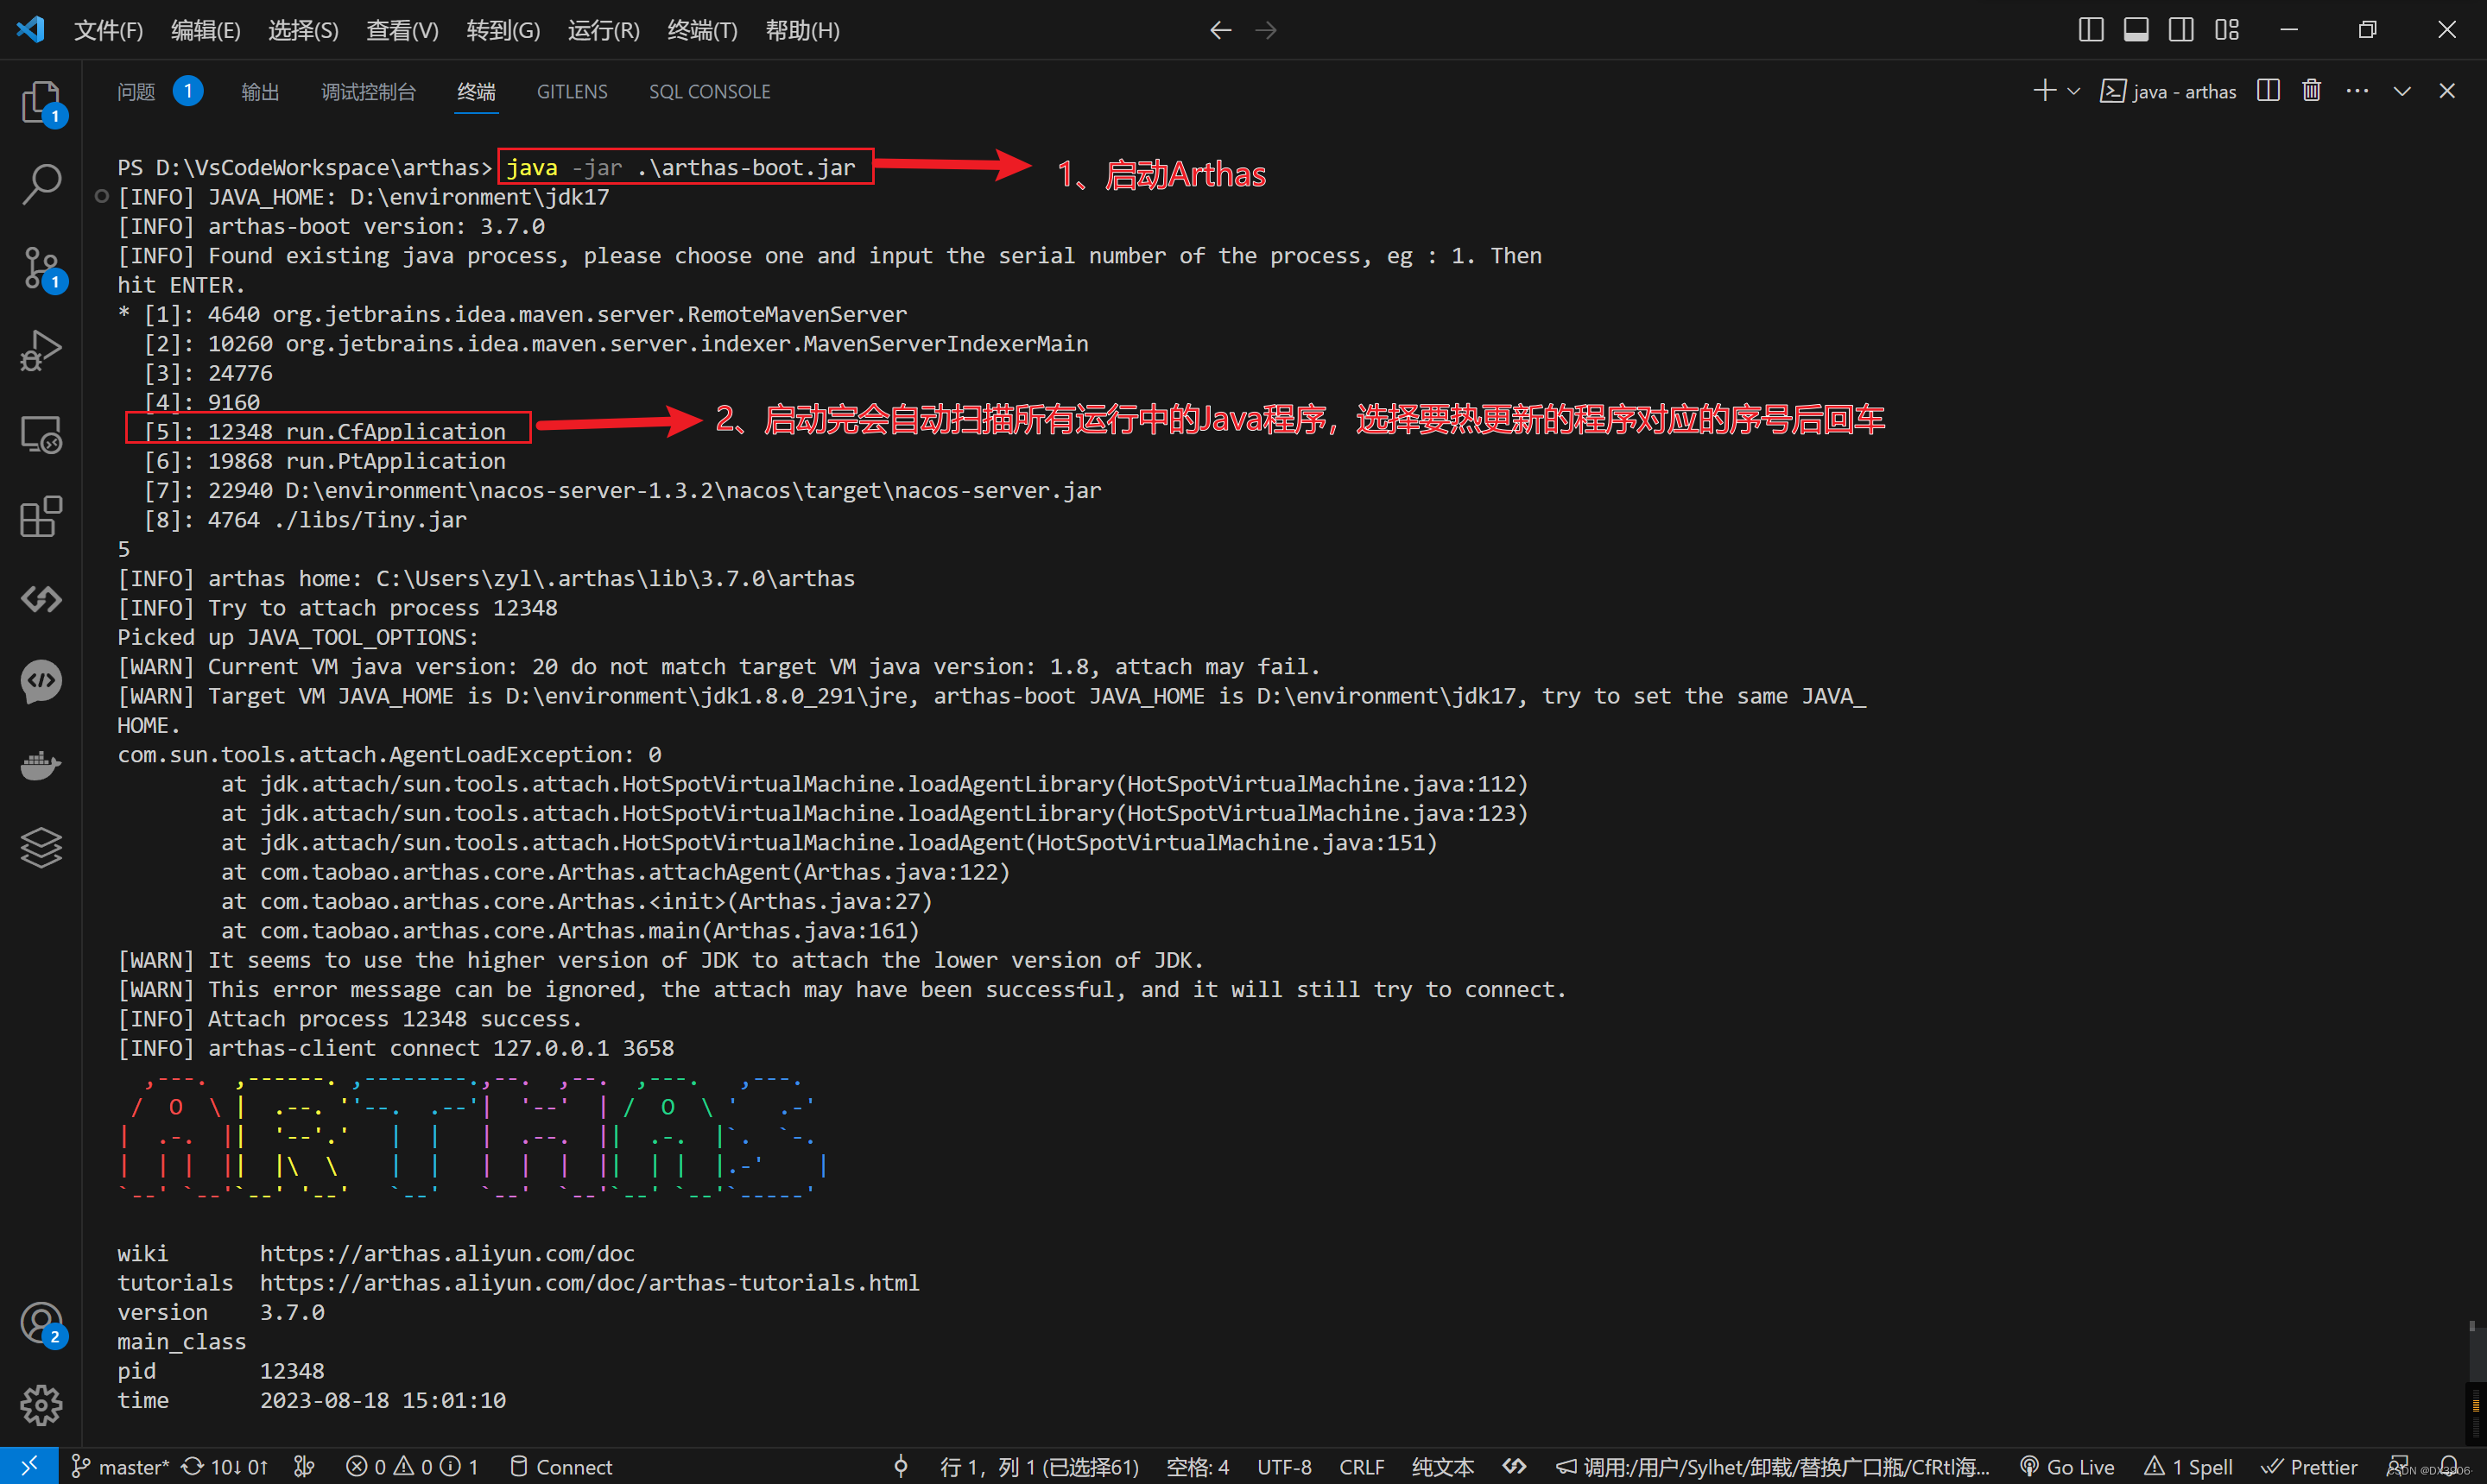
Task: Open Remote Explorer view icon
Action: tap(41, 433)
